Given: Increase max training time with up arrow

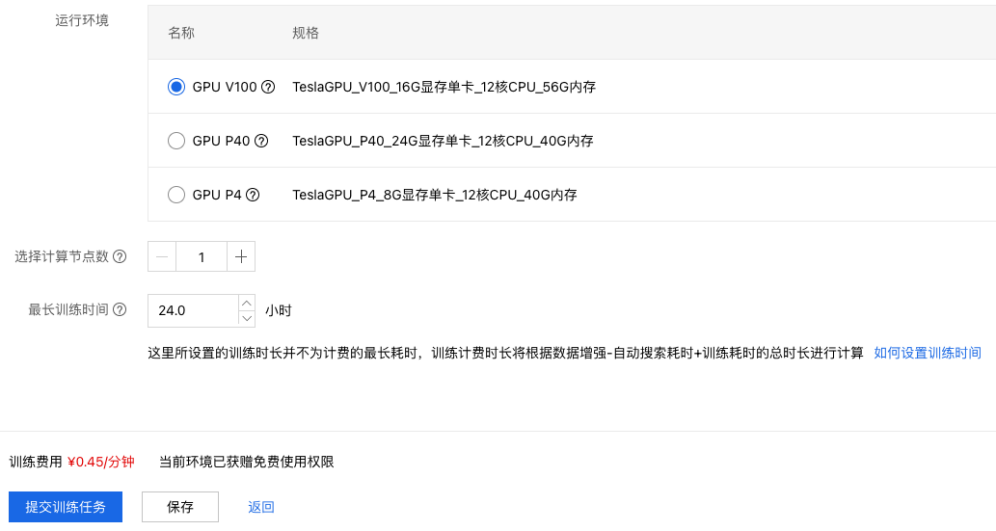Looking at the screenshot, I should click(247, 303).
